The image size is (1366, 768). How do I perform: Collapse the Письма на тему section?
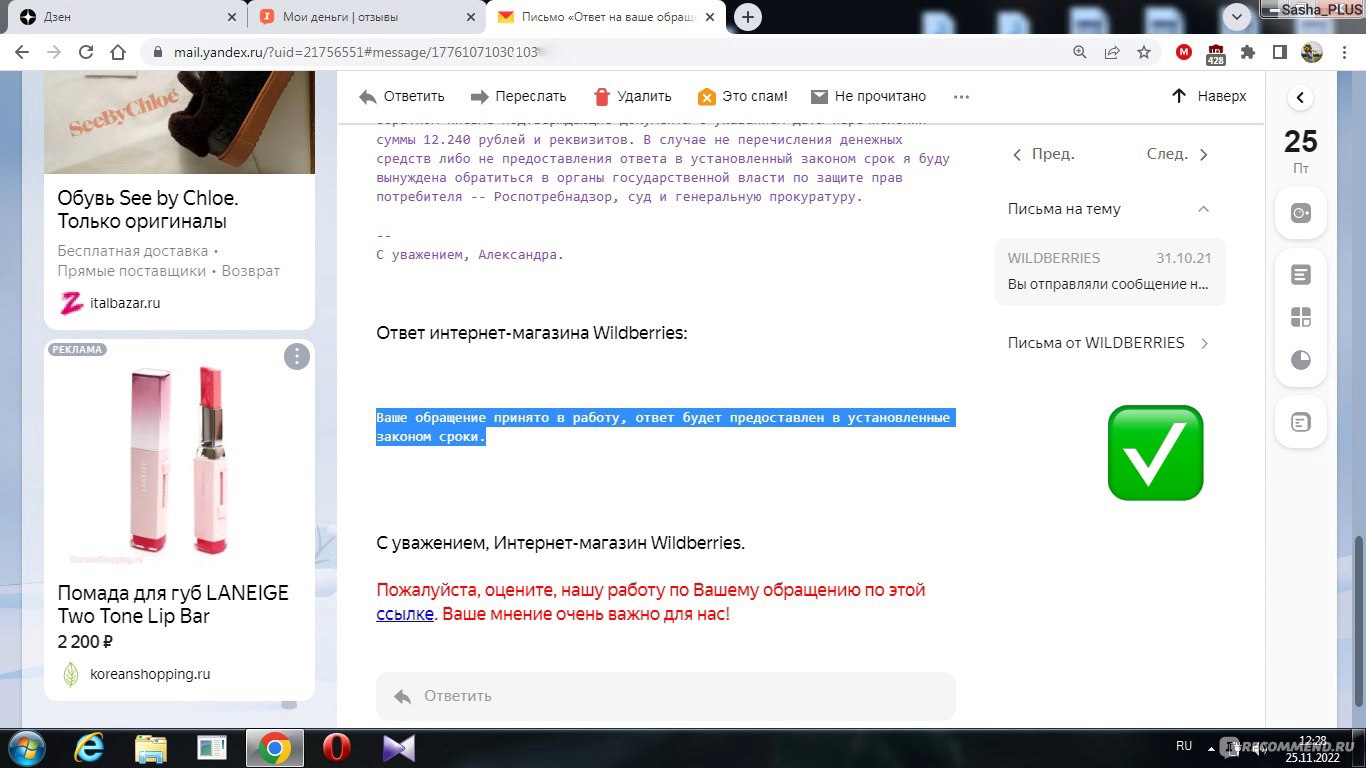(1204, 209)
